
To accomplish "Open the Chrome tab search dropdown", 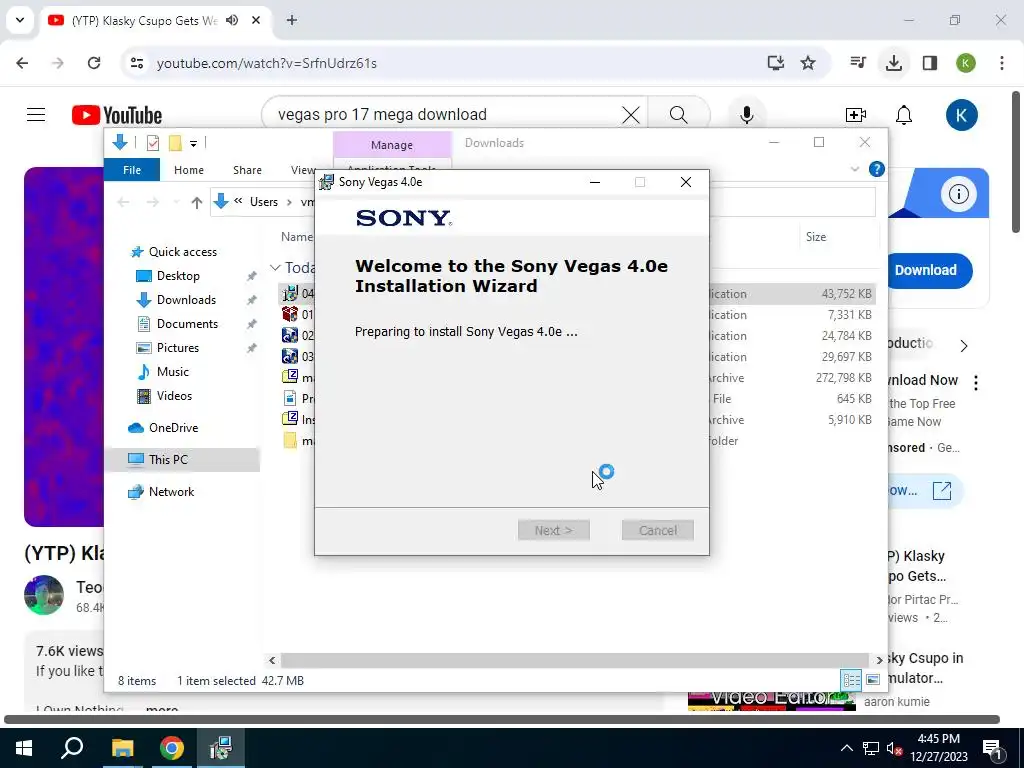I will [20, 20].
